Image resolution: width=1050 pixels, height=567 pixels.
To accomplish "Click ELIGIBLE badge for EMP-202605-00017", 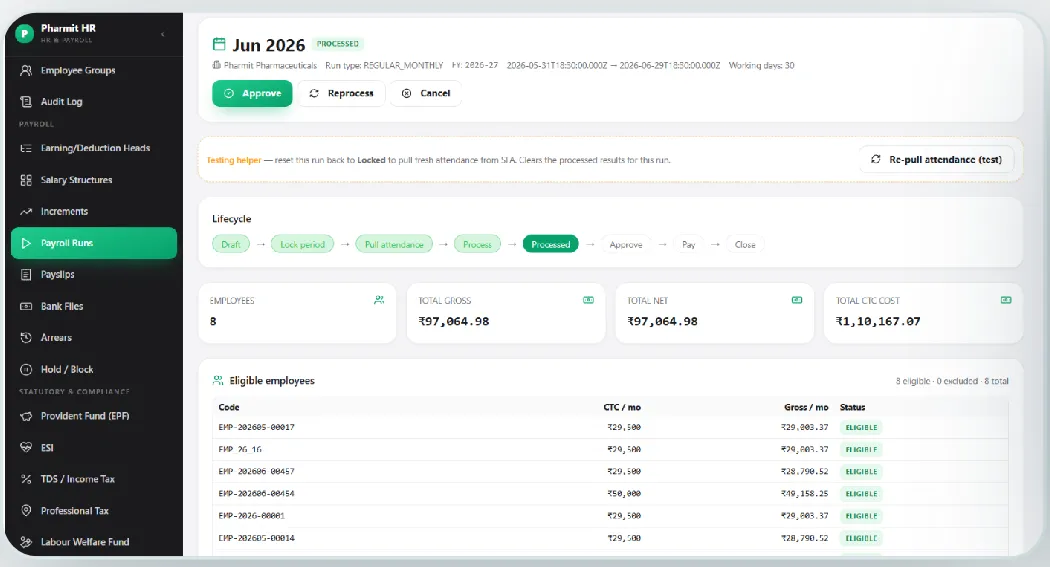I will (x=861, y=427).
